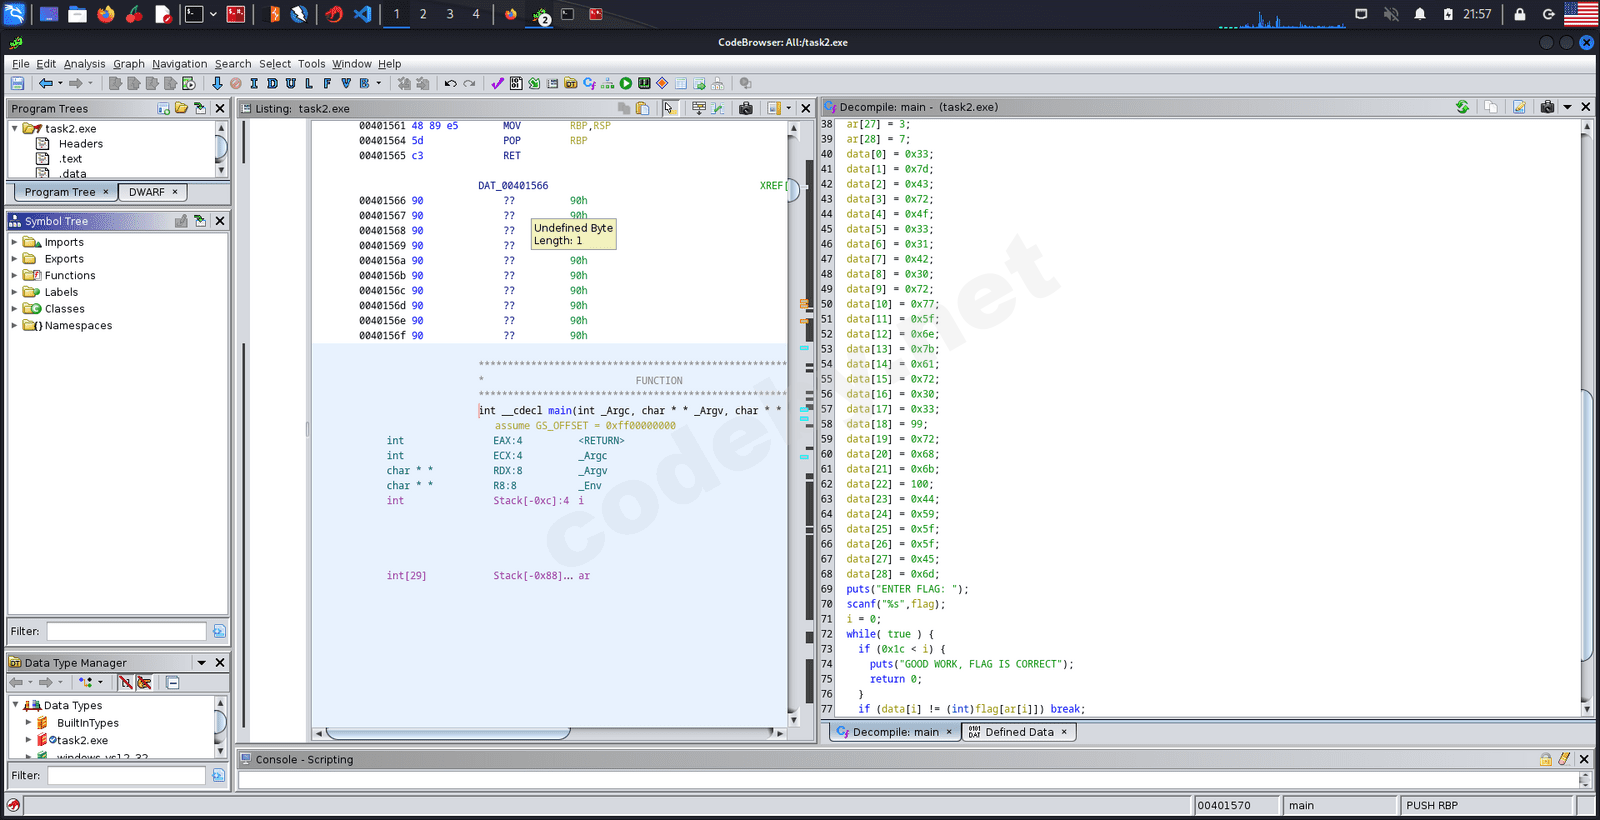Click the Display Function Graph icon
The width and height of the screenshot is (1600, 820).
click(607, 84)
